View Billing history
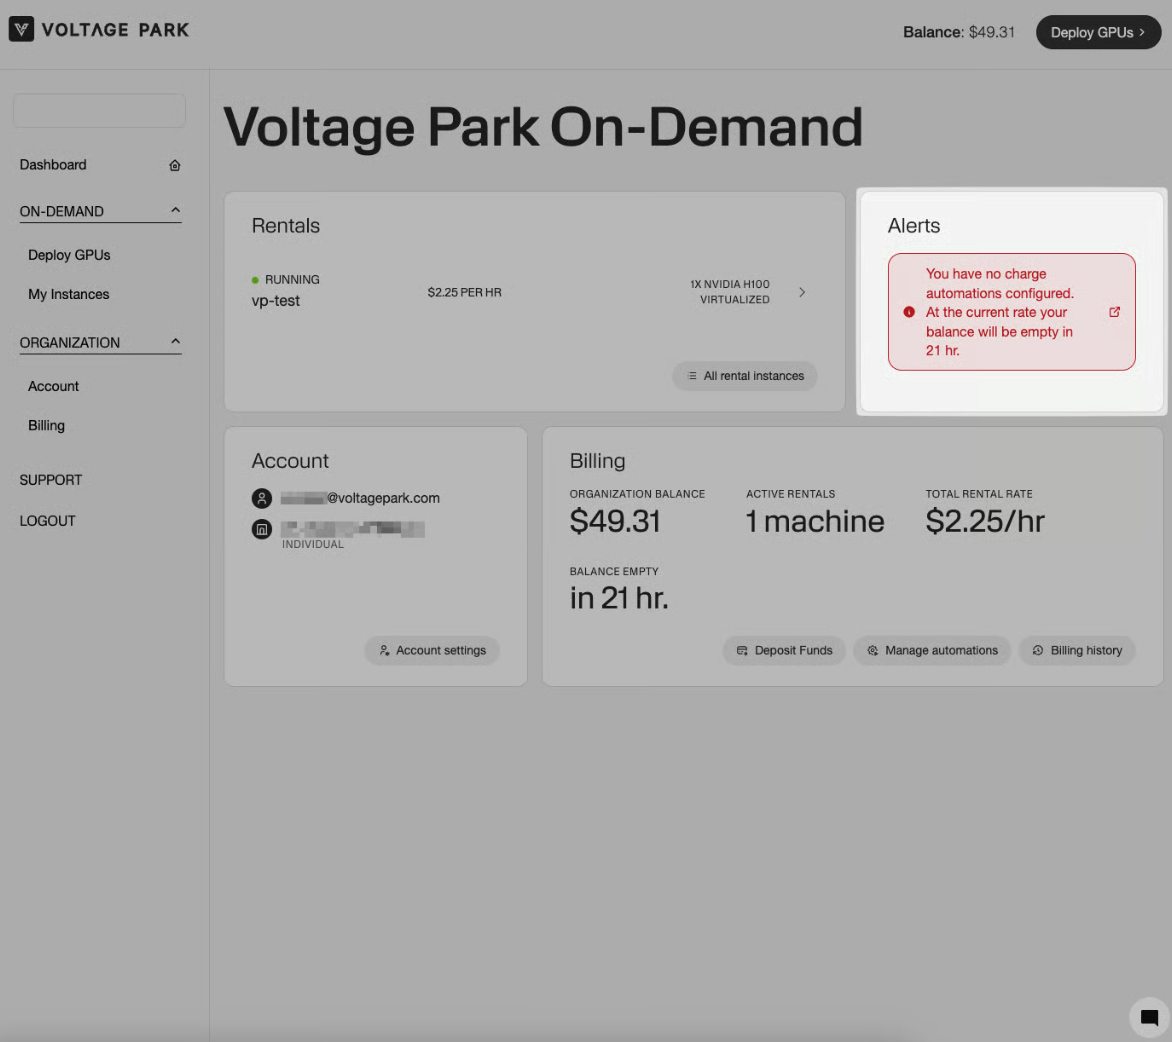Viewport: 1172px width, 1042px height. coord(1076,650)
